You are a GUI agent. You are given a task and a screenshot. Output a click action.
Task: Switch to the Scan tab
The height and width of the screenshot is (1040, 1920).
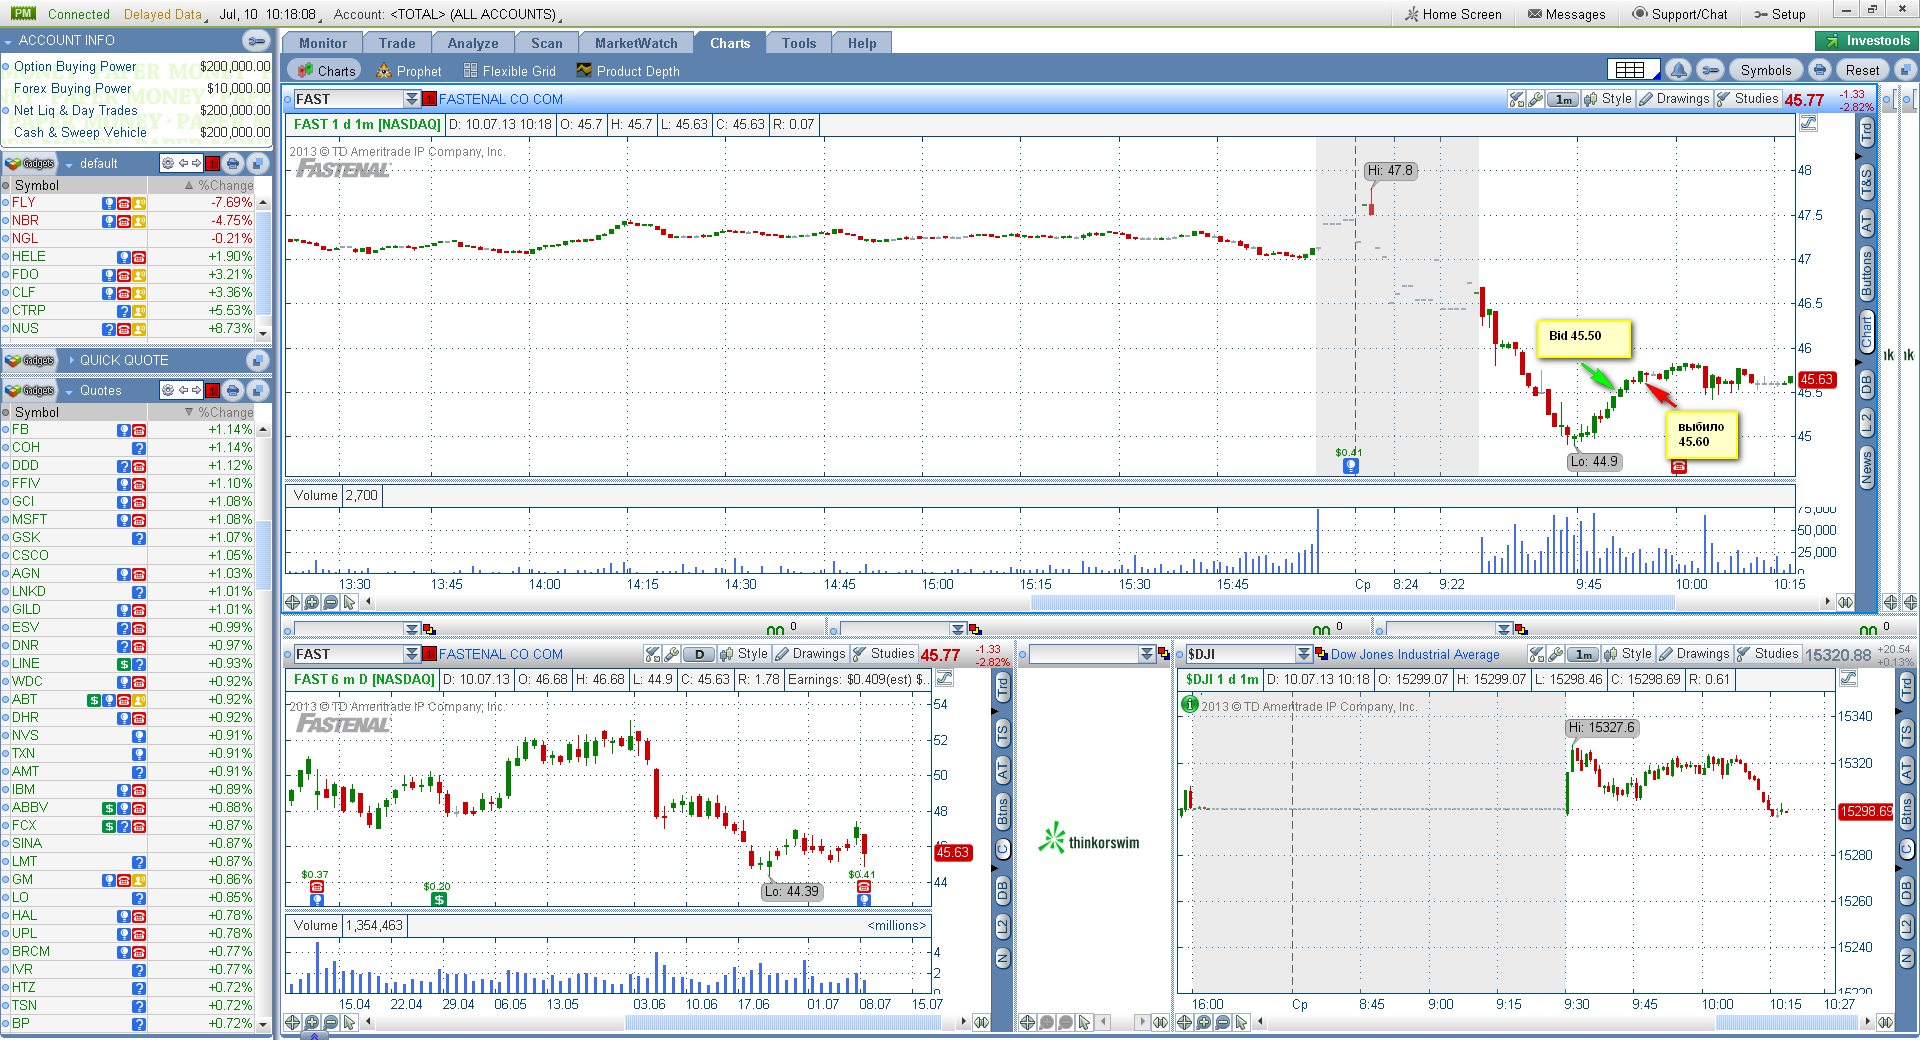pyautogui.click(x=547, y=43)
